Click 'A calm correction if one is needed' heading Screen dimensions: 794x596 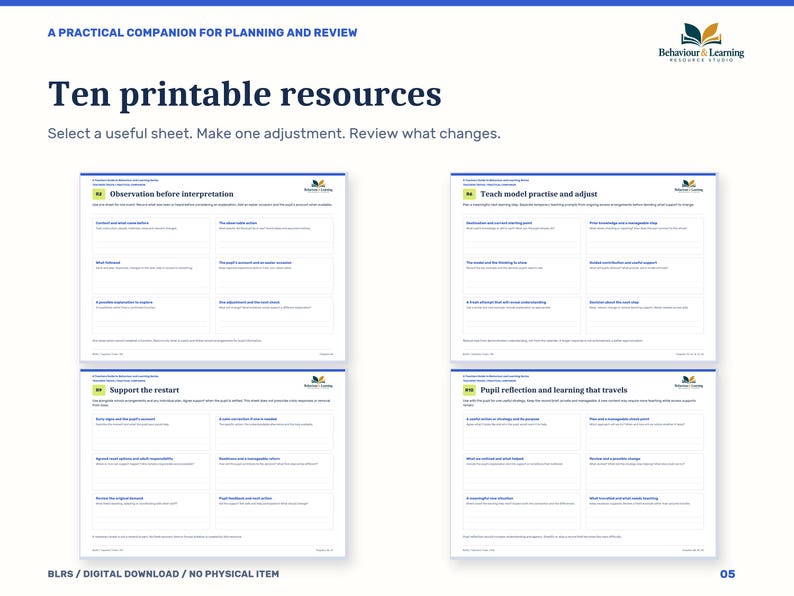click(248, 419)
